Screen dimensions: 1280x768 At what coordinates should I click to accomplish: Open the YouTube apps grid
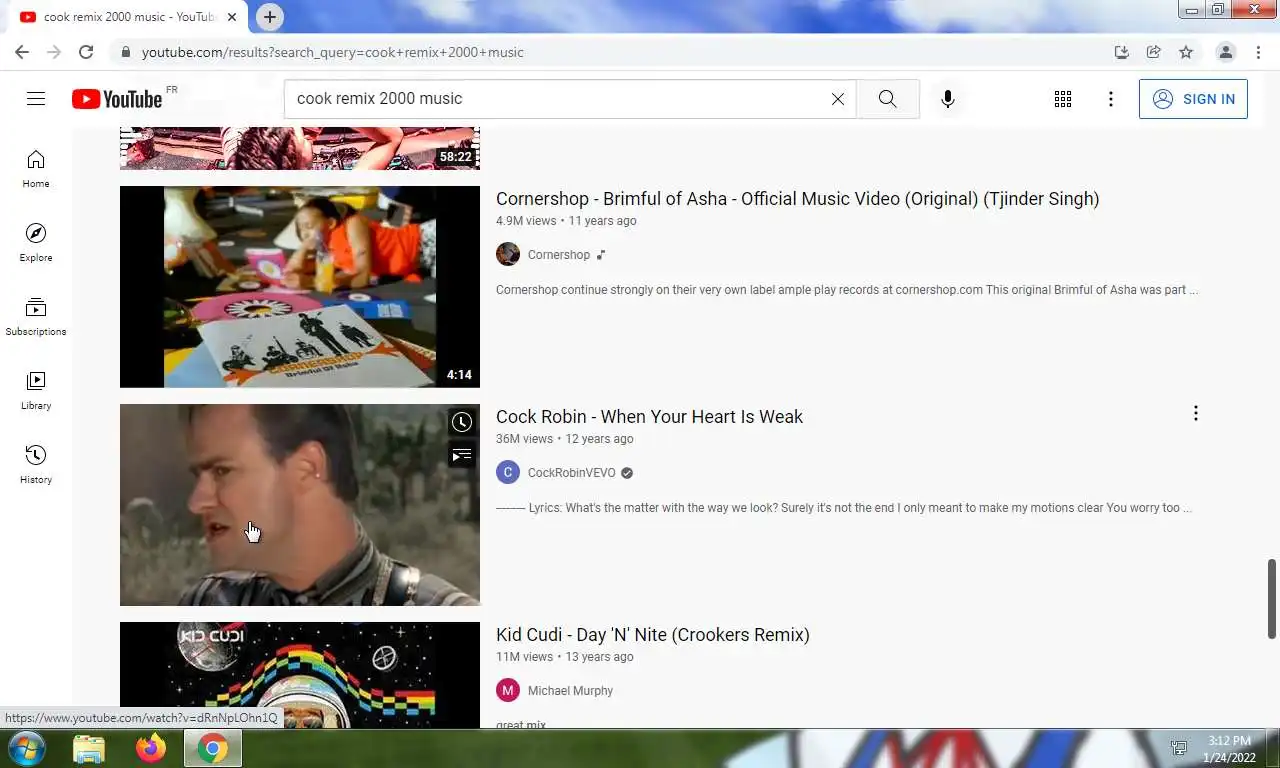1063,99
